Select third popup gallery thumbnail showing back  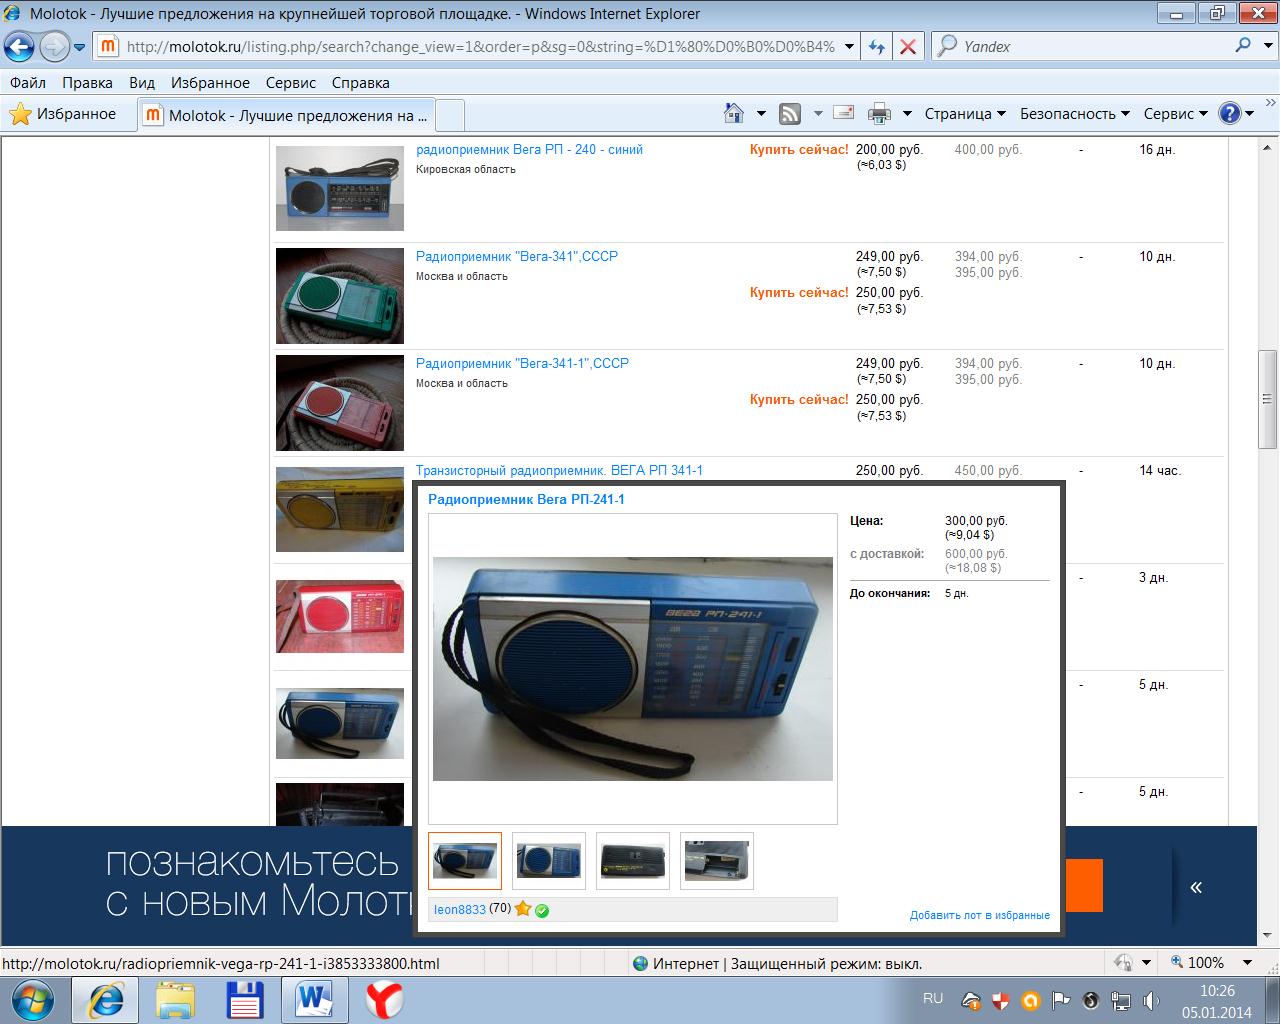point(633,861)
